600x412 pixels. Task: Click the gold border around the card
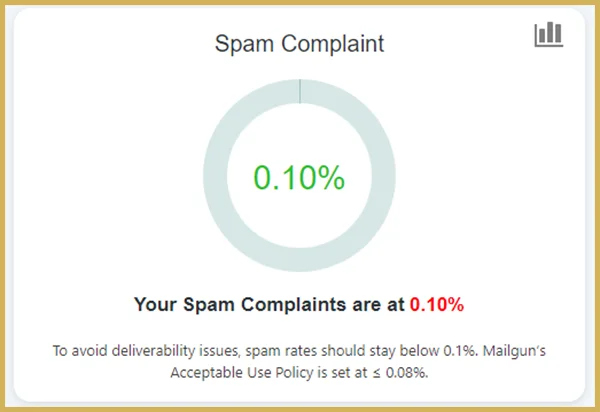(2, 206)
